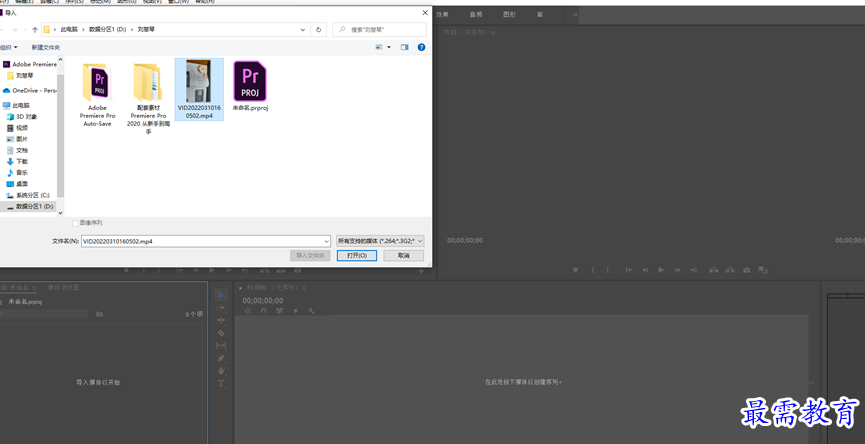865x444 pixels.
Task: Select the 配套素材 Premiere Pro 2020 folder
Action: pyautogui.click(x=148, y=98)
